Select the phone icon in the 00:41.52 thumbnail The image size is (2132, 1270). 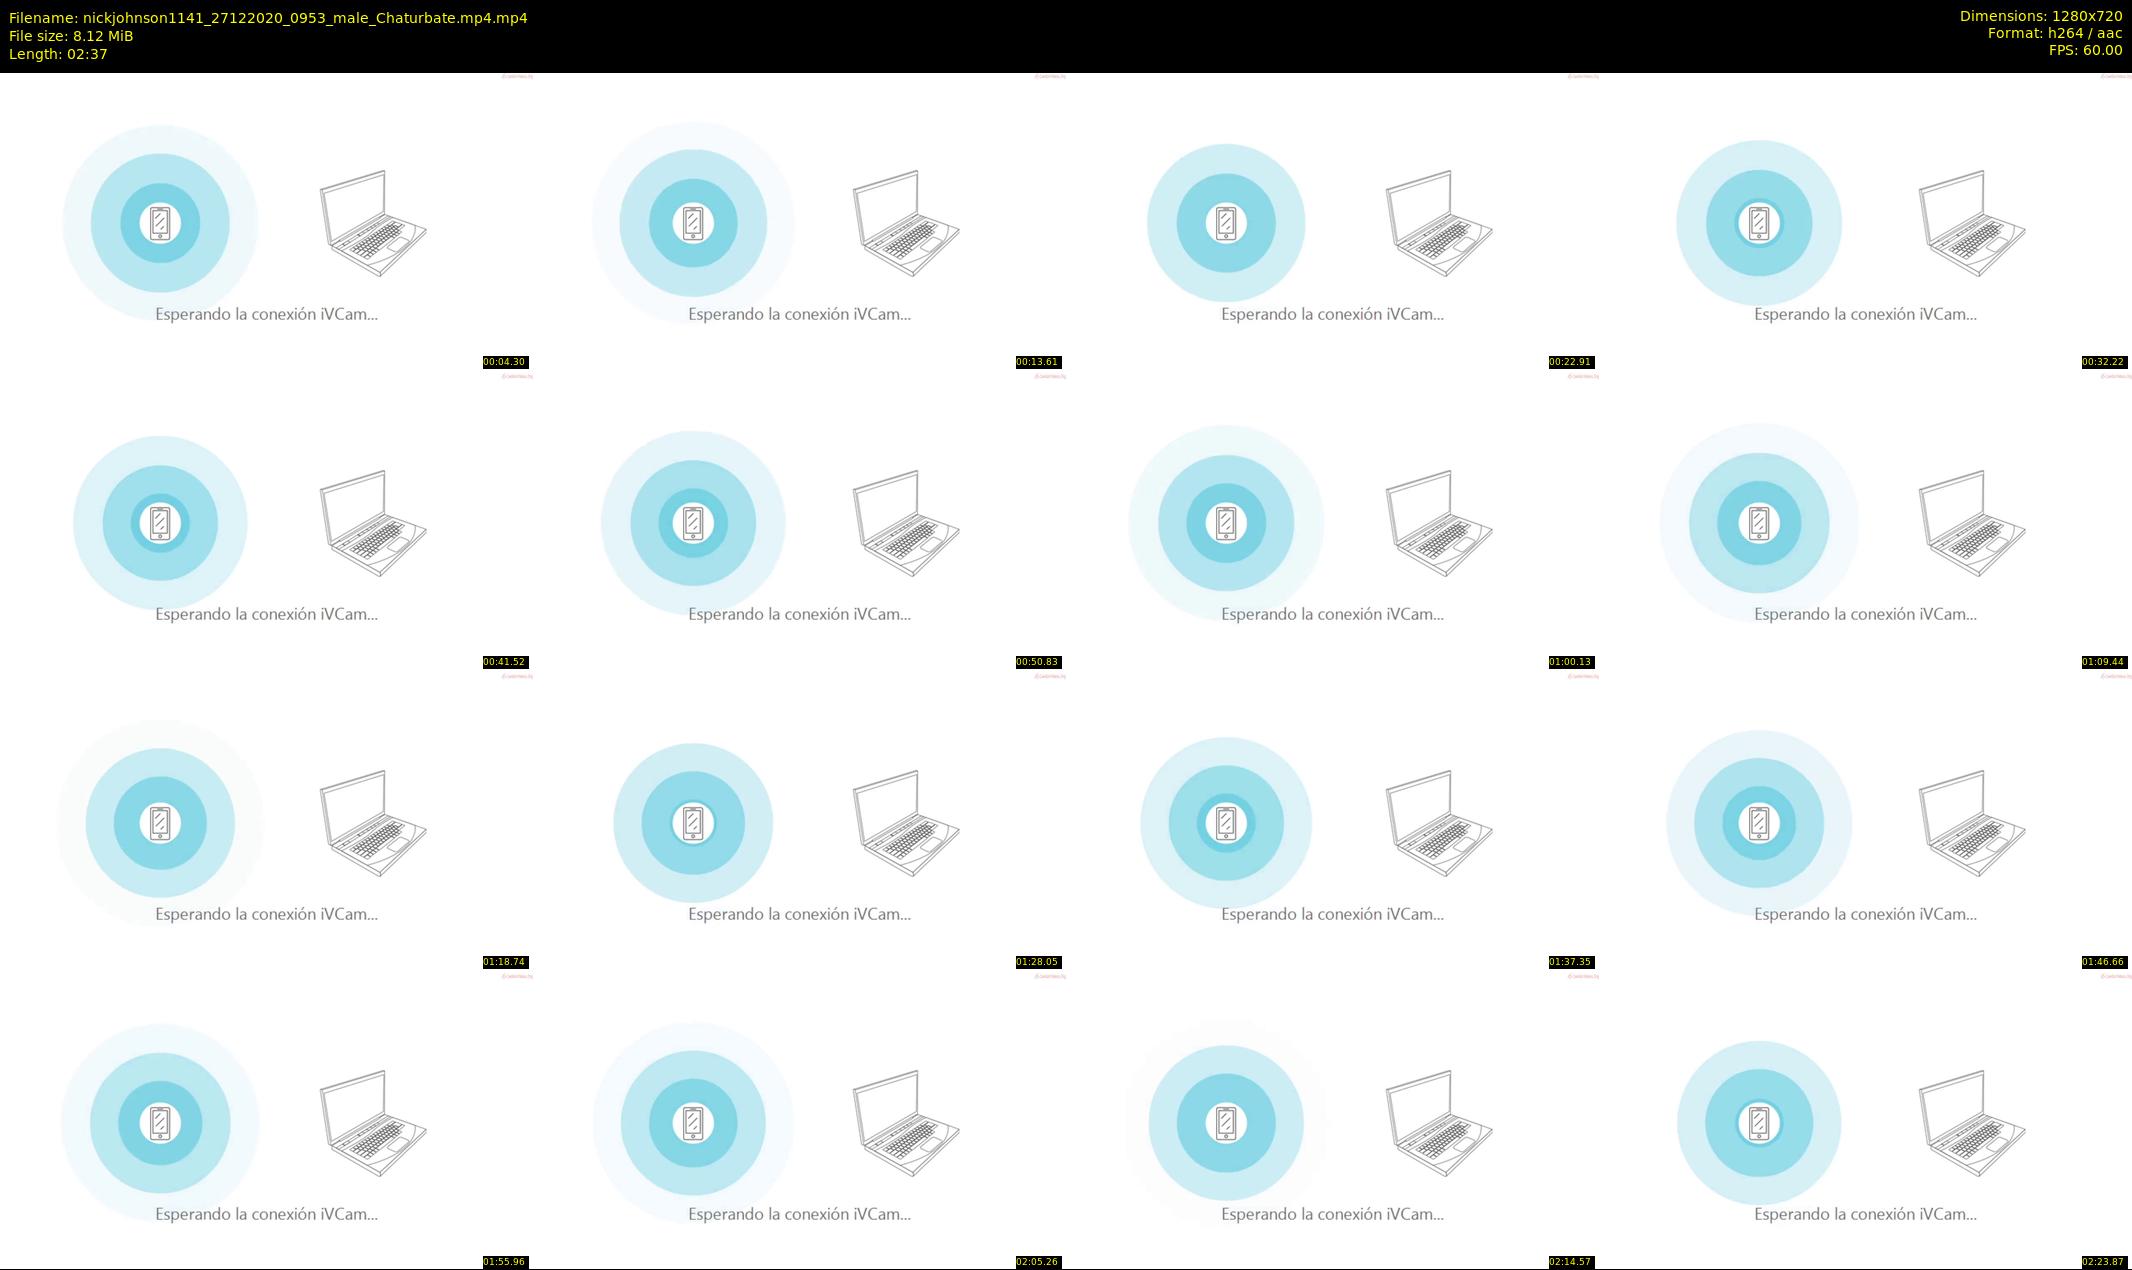[160, 523]
